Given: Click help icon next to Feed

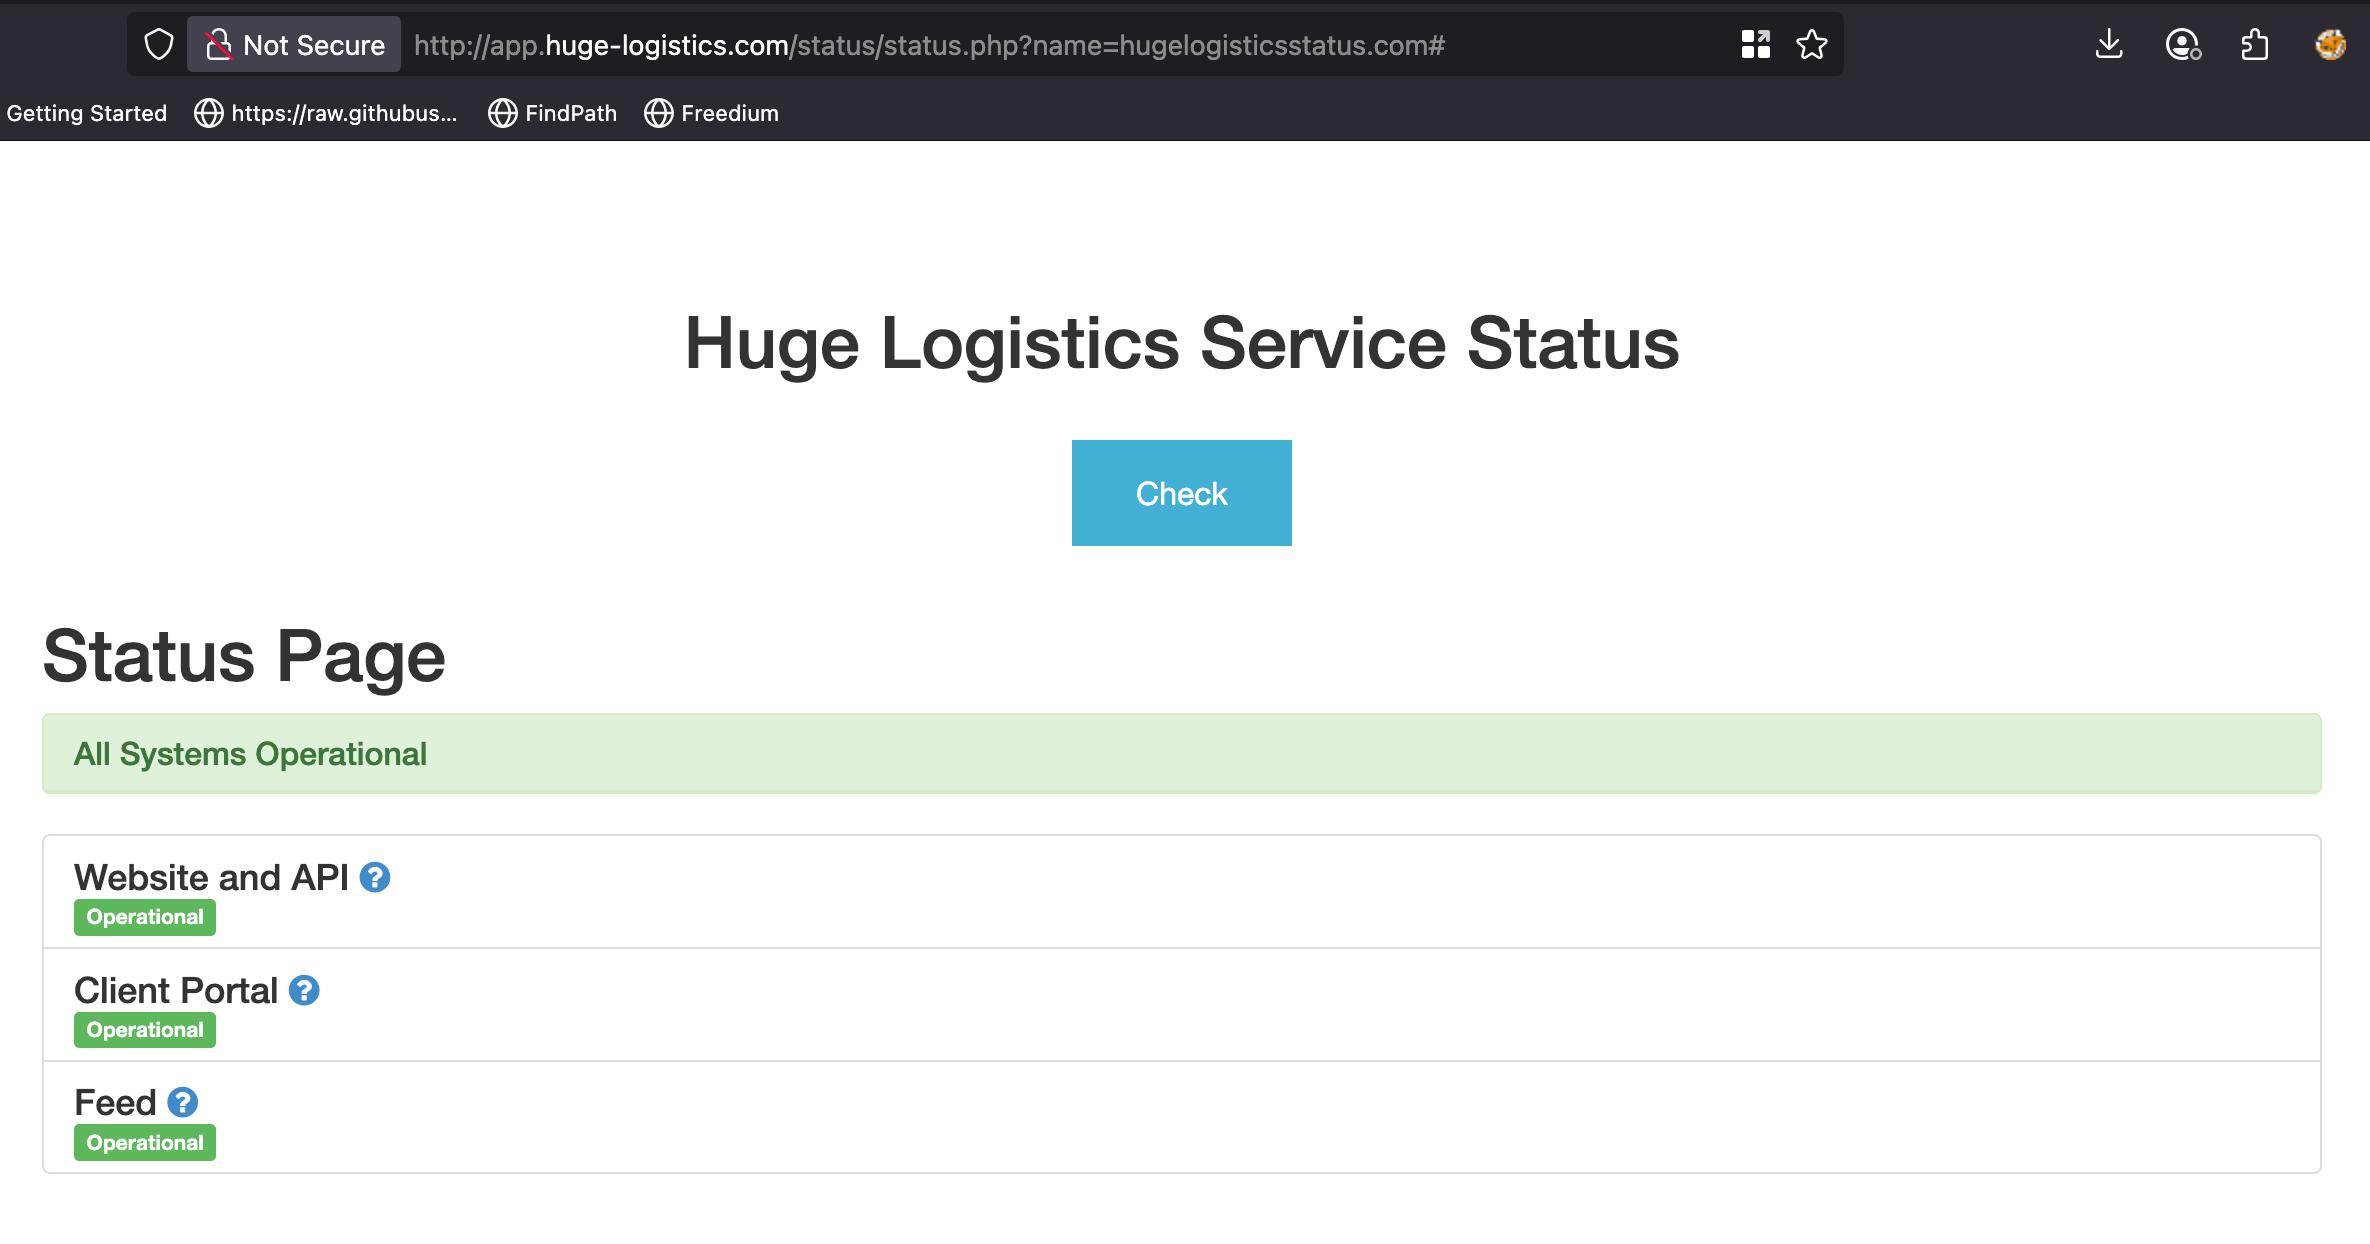Looking at the screenshot, I should point(182,1102).
